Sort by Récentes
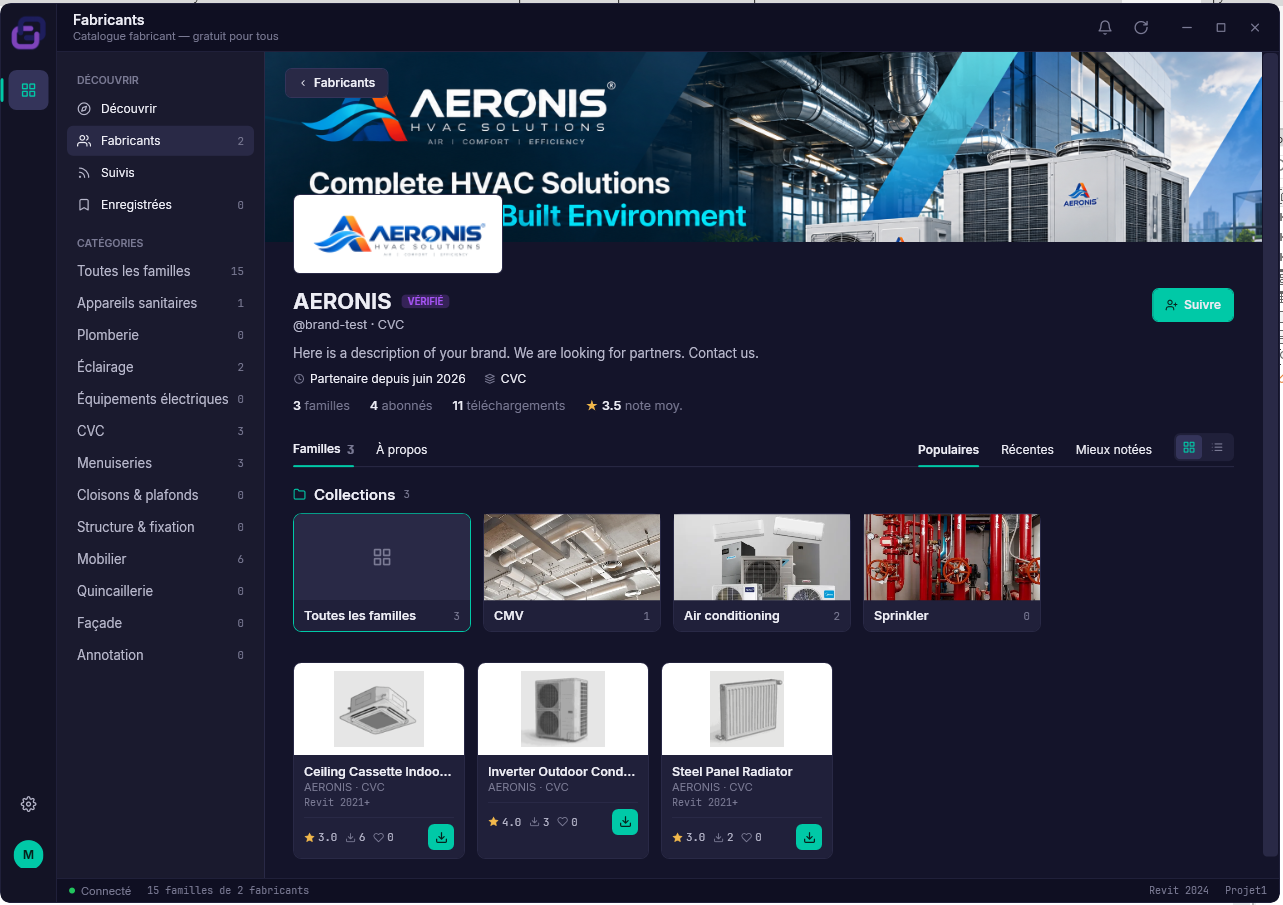Image resolution: width=1283 pixels, height=905 pixels. 1027,450
